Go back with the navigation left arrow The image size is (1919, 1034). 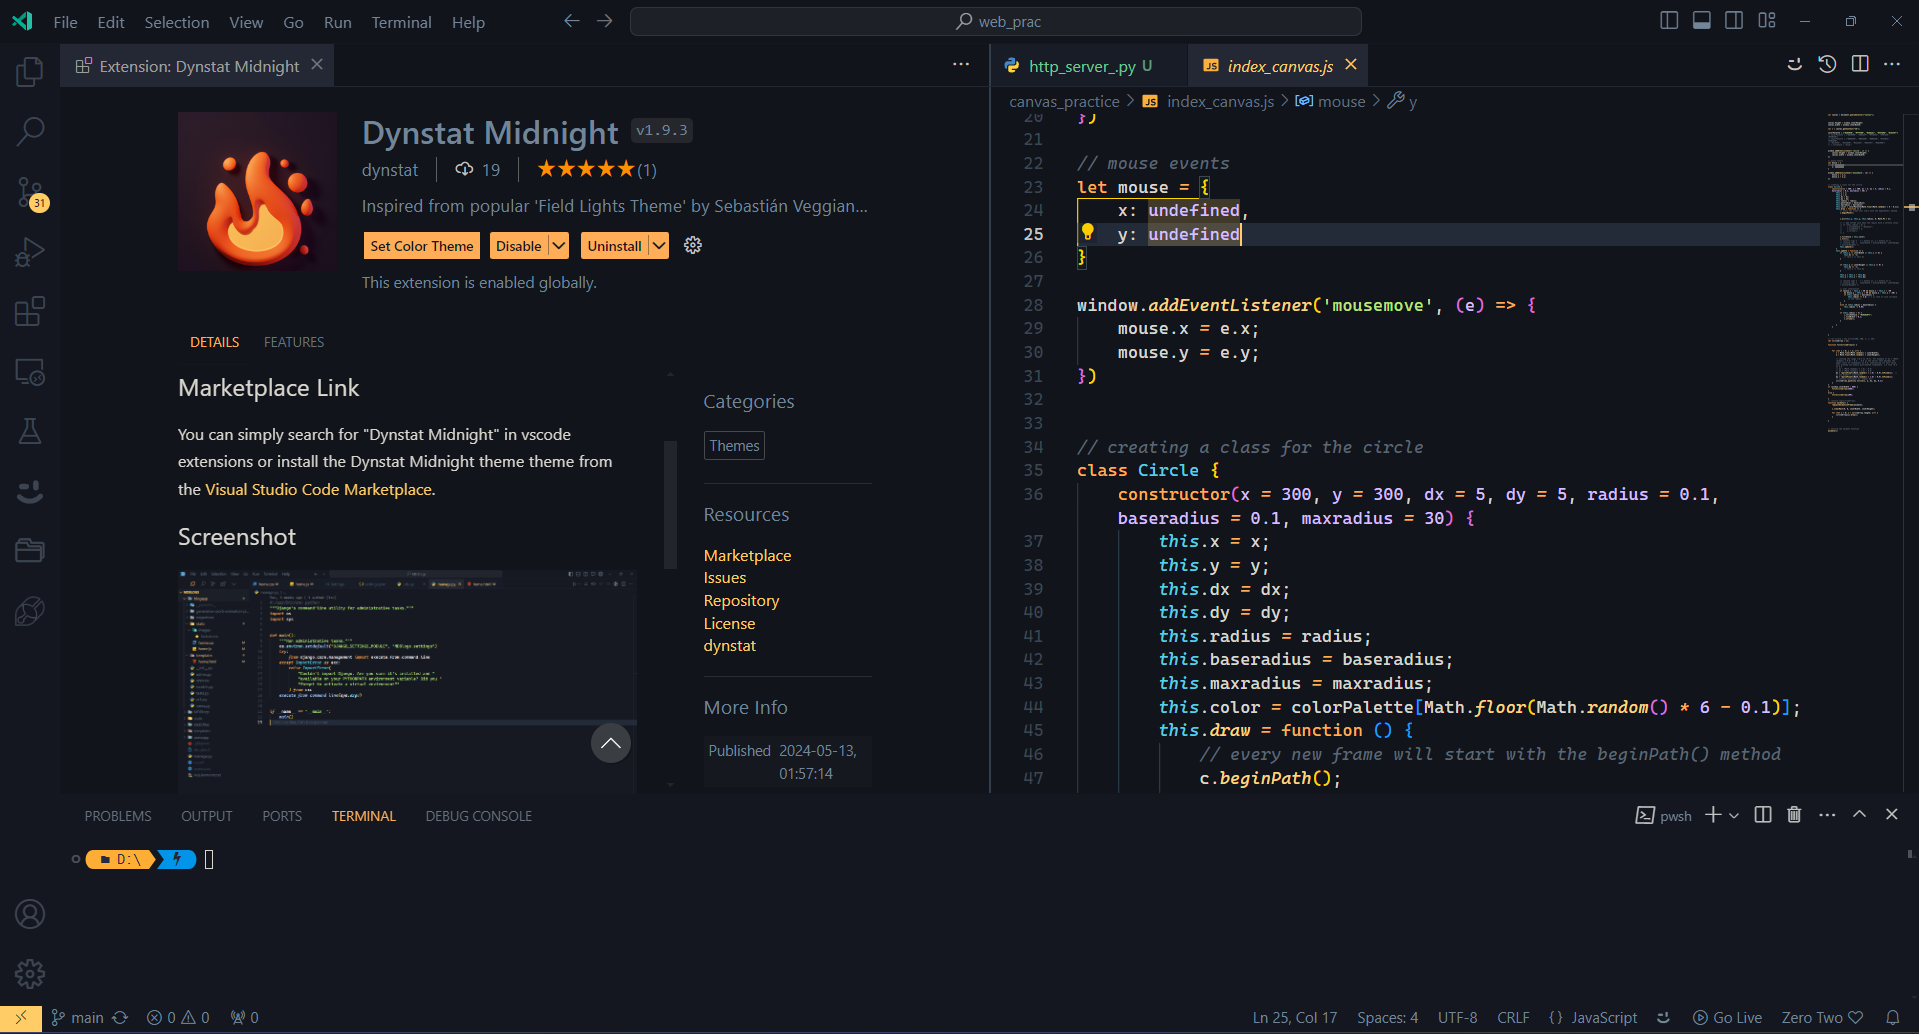572,21
